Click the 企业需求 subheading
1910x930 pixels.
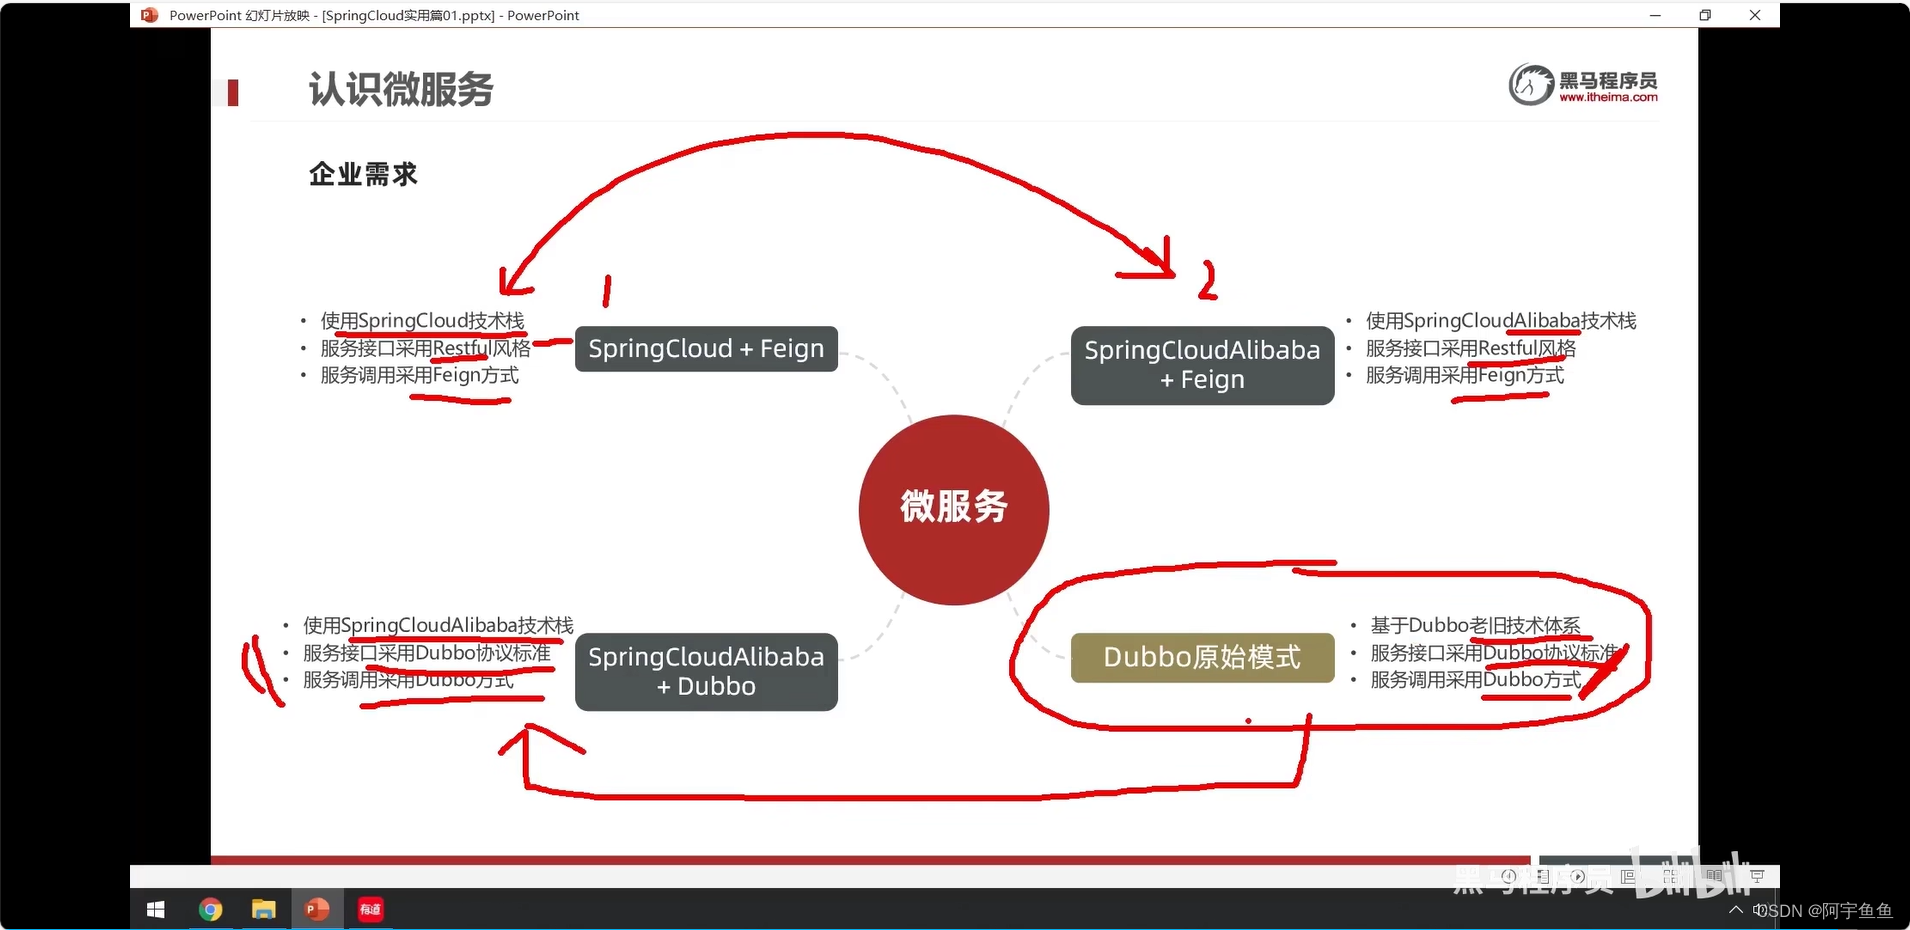point(363,174)
